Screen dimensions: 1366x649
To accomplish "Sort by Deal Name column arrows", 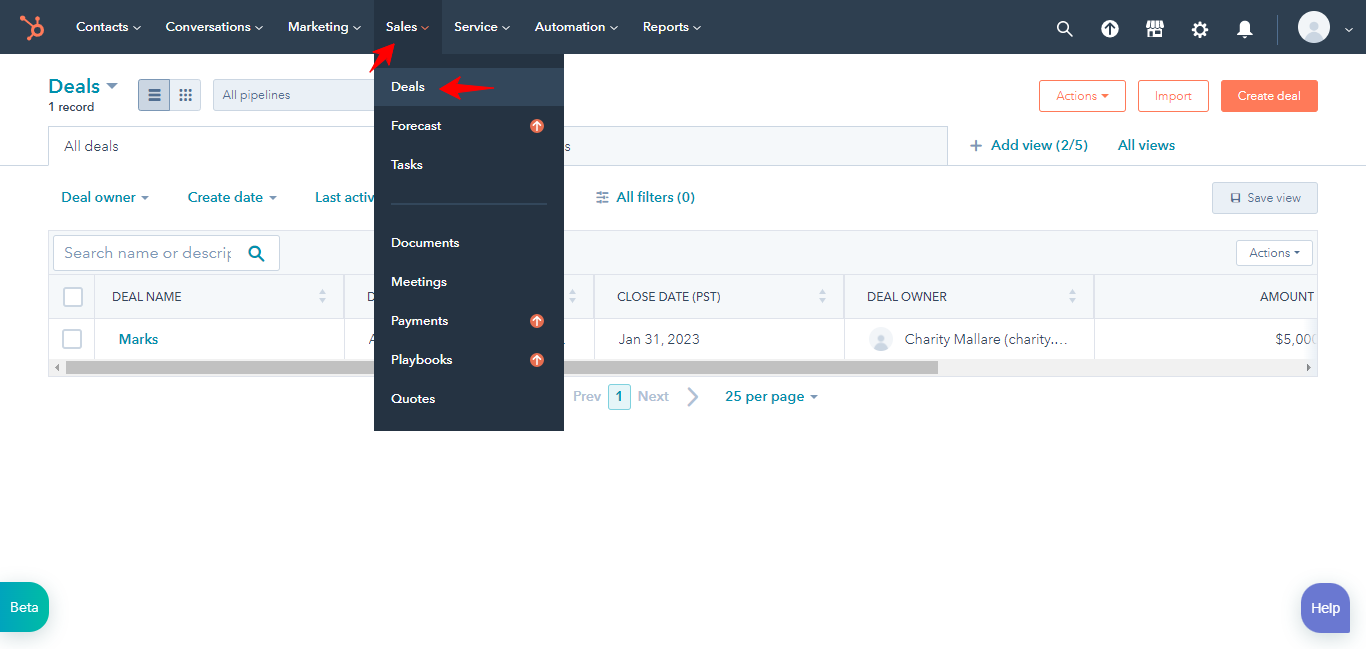I will [322, 296].
